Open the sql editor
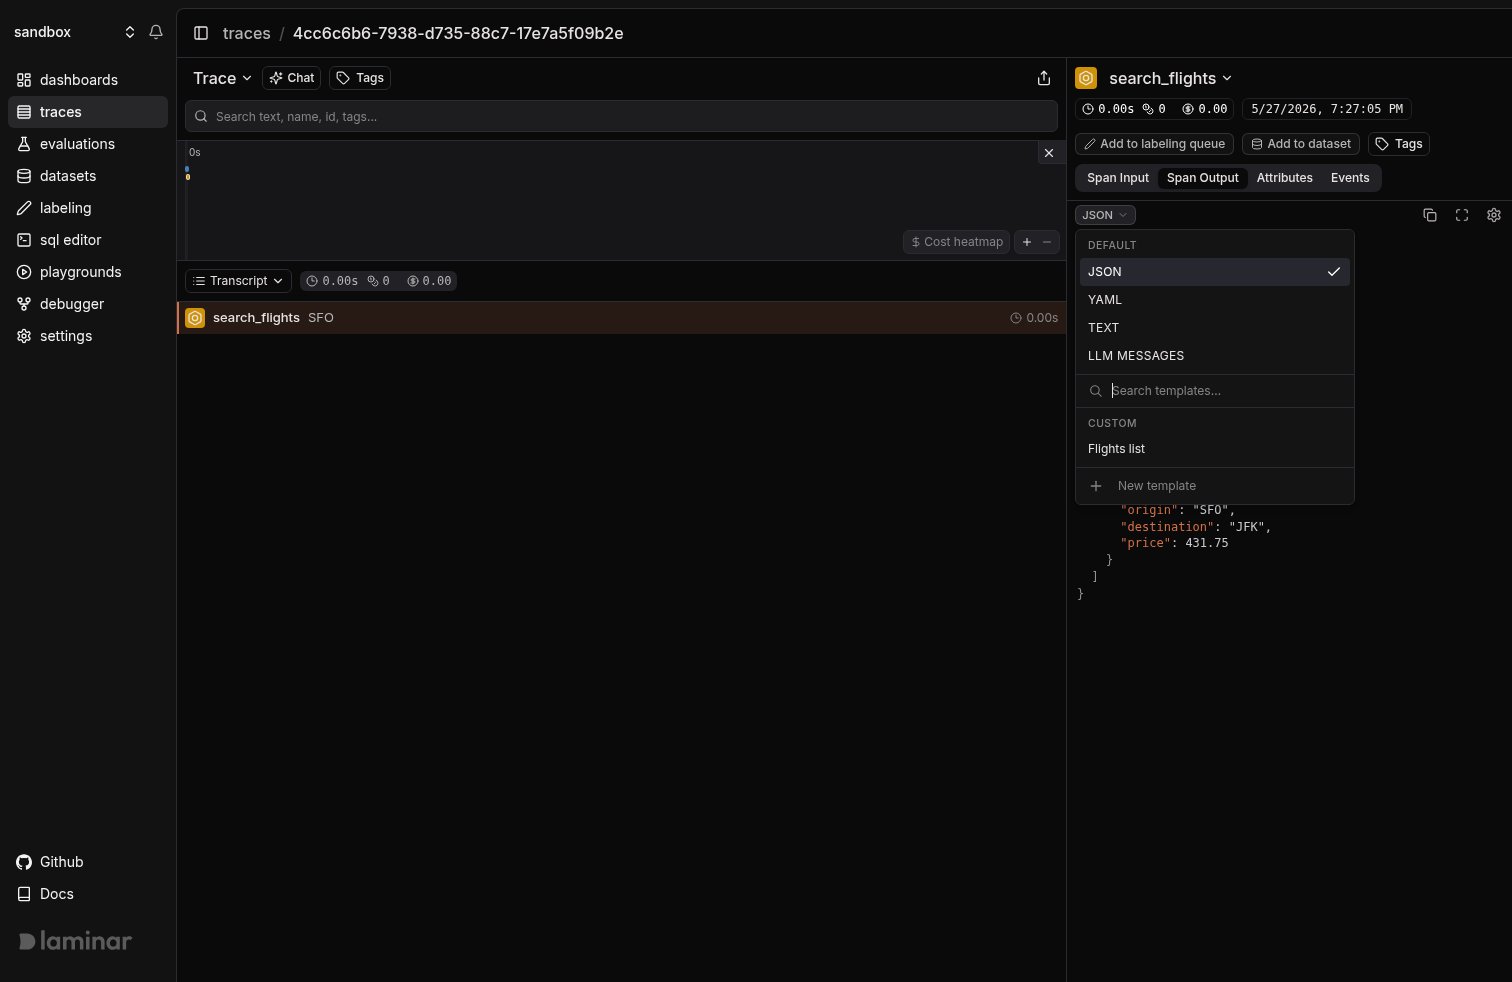The height and width of the screenshot is (982, 1512). 88,240
